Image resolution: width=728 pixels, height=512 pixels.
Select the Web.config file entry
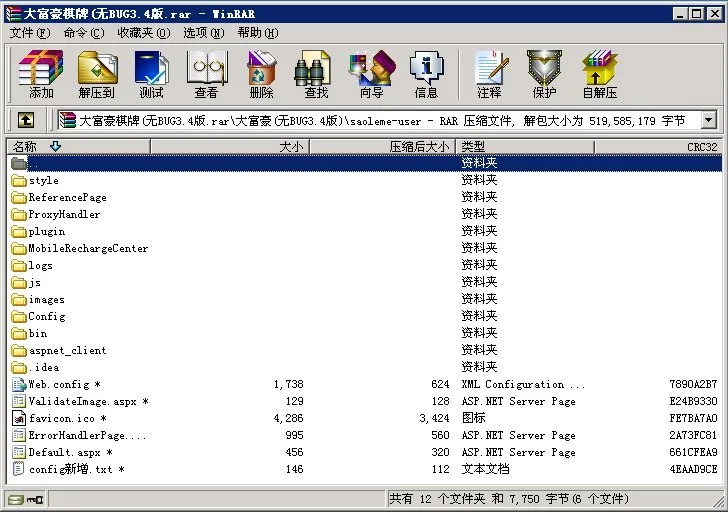58,384
